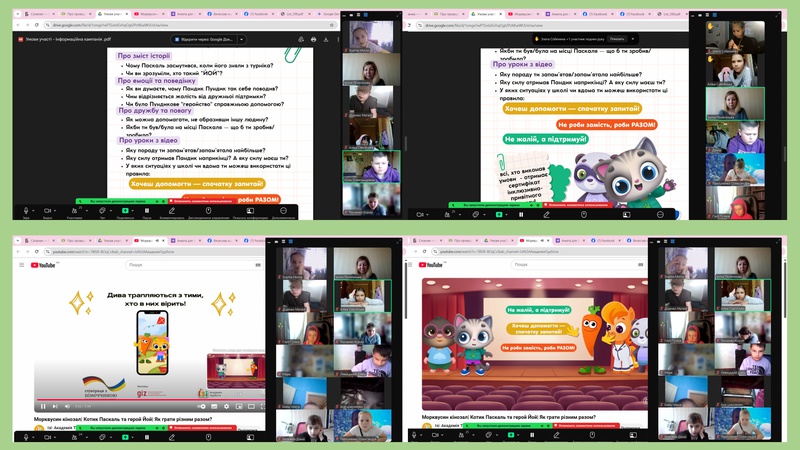Mute Zoom microphone in 'Про зміст історії' capture
This screenshot has height=450, width=800.
click(x=26, y=210)
